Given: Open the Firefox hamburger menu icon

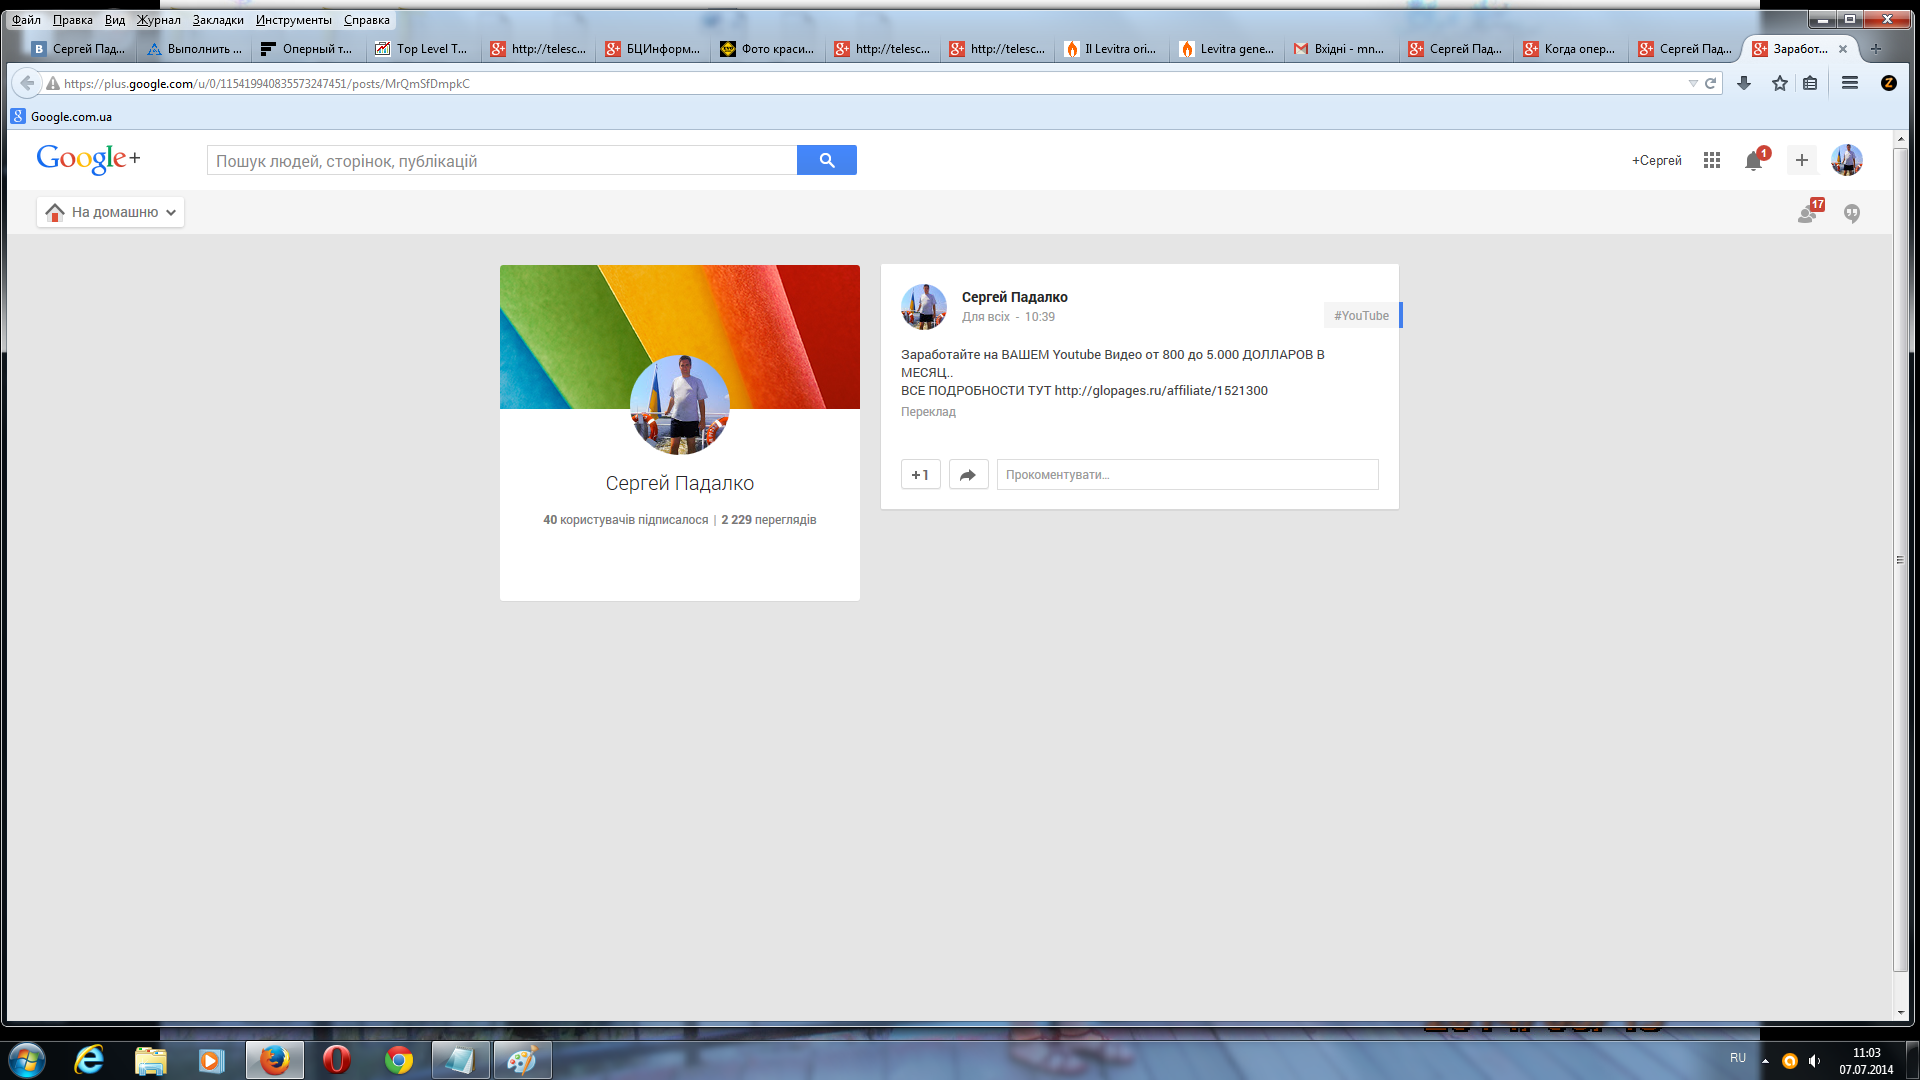Looking at the screenshot, I should (x=1849, y=83).
